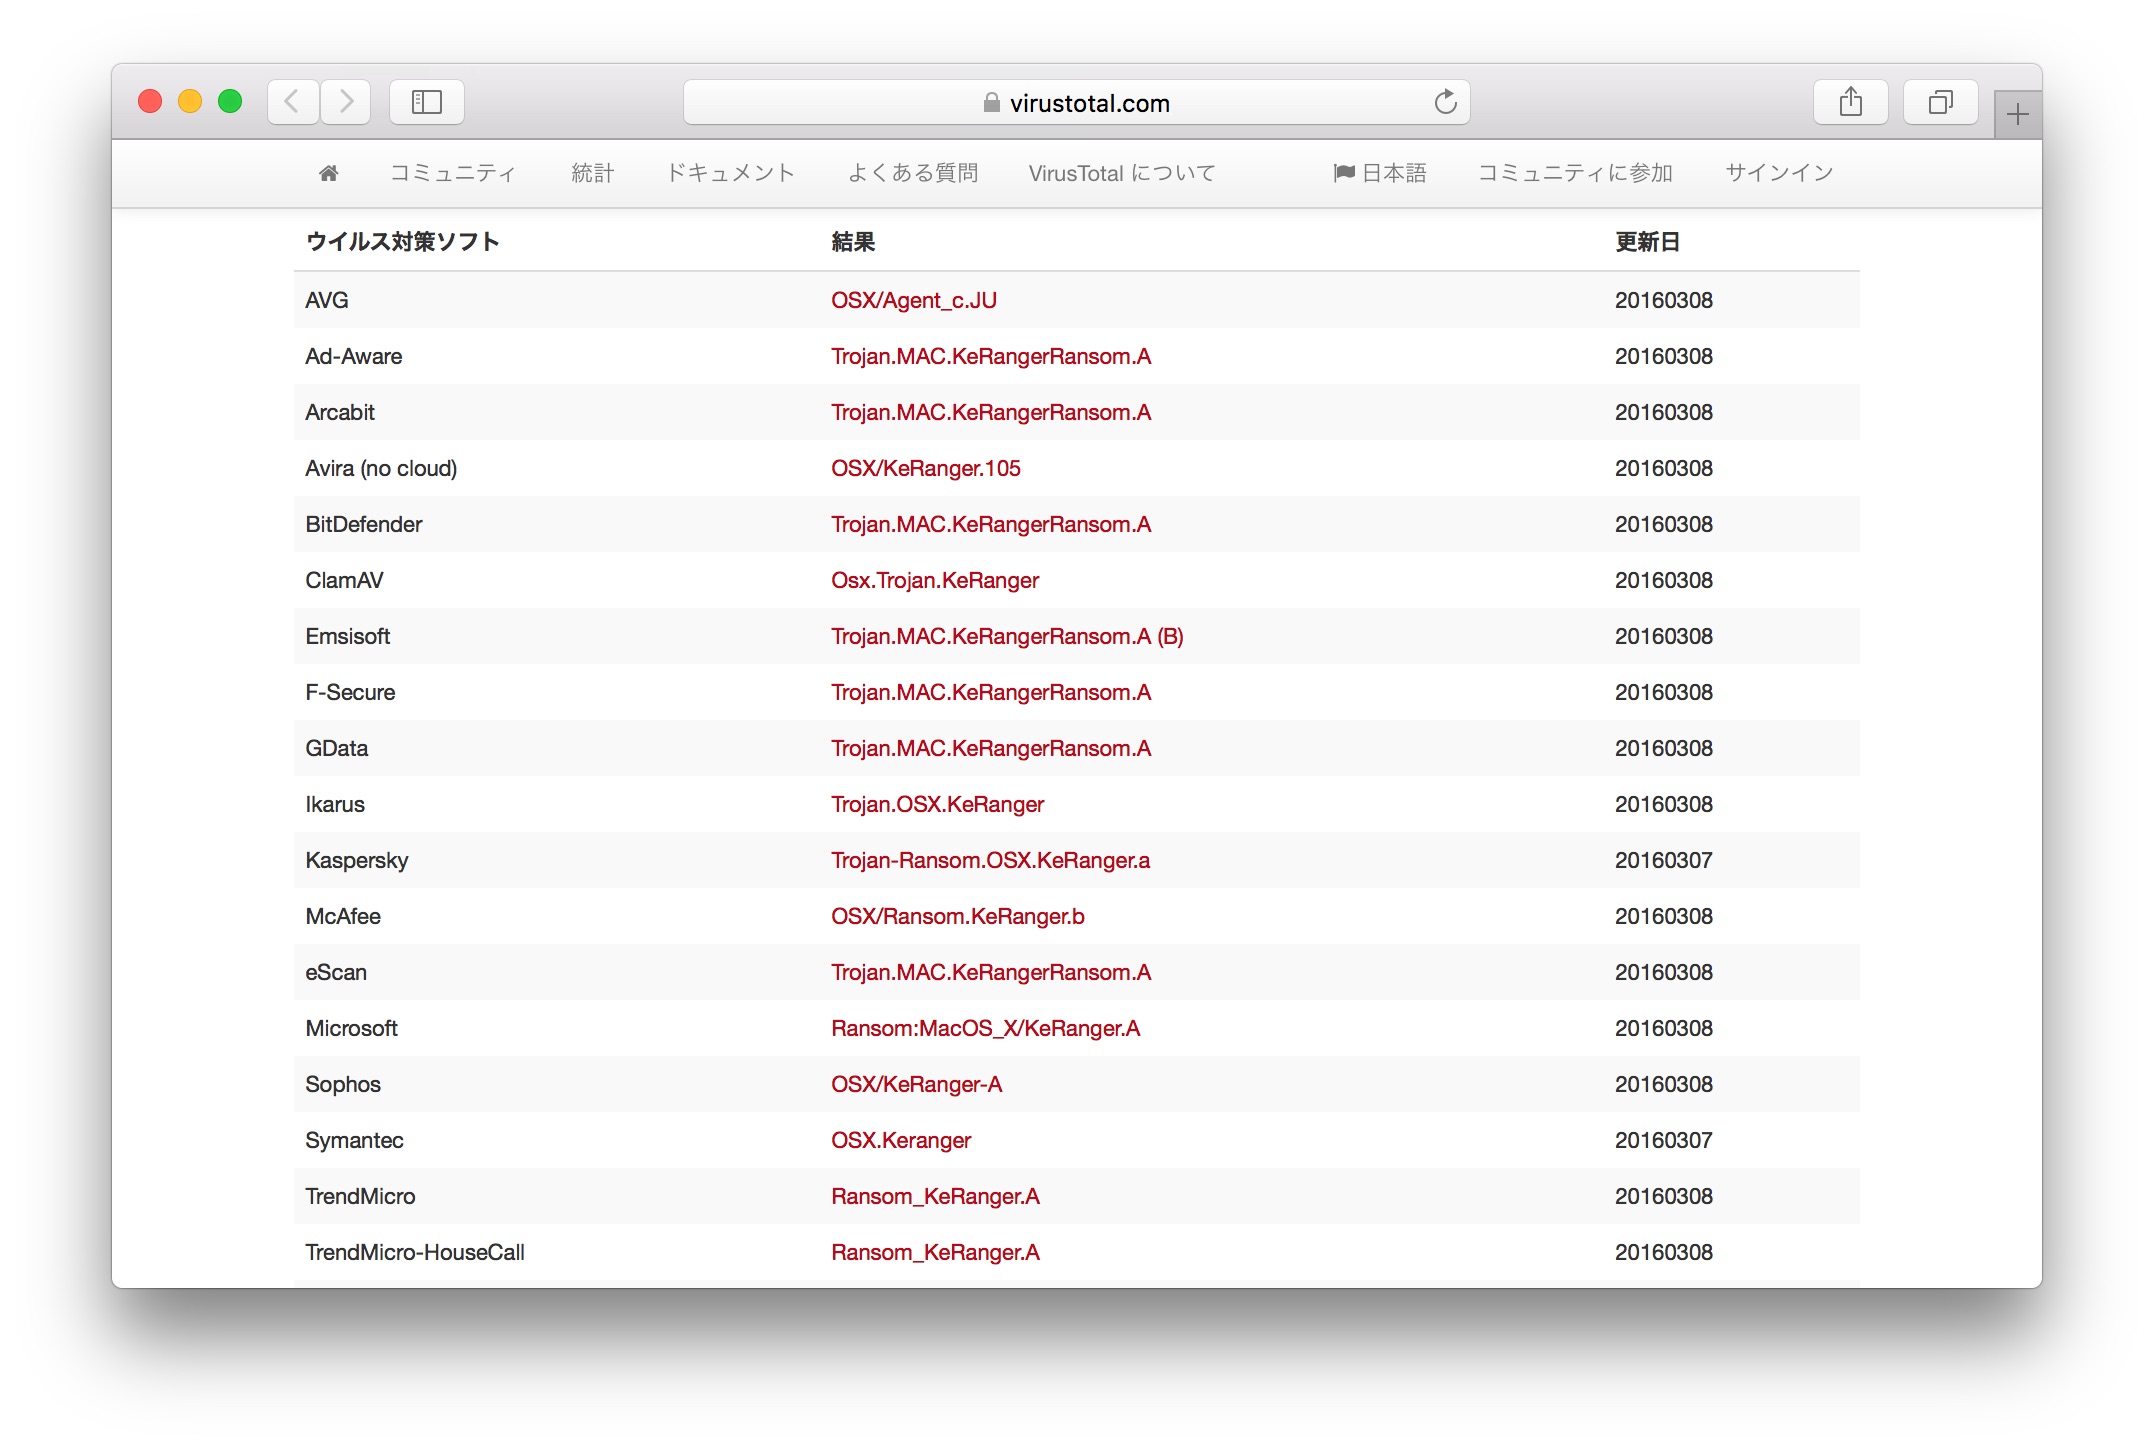Click コミュニティに参加 join link
The height and width of the screenshot is (1448, 2154).
click(x=1575, y=174)
